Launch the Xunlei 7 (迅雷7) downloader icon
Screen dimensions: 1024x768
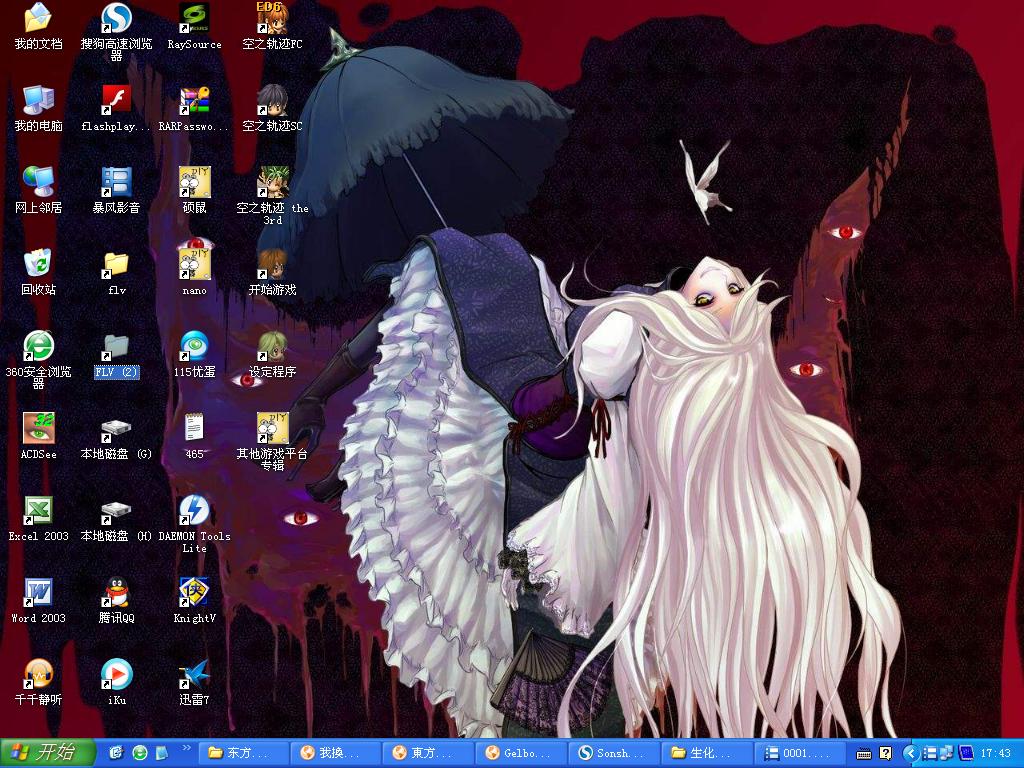[x=194, y=675]
